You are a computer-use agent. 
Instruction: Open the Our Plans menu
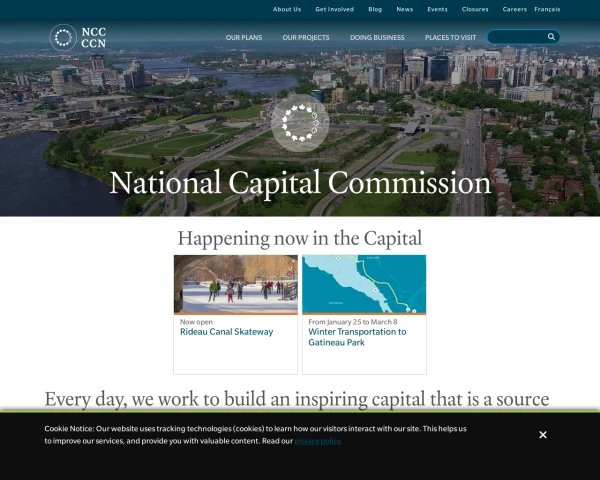tap(244, 38)
